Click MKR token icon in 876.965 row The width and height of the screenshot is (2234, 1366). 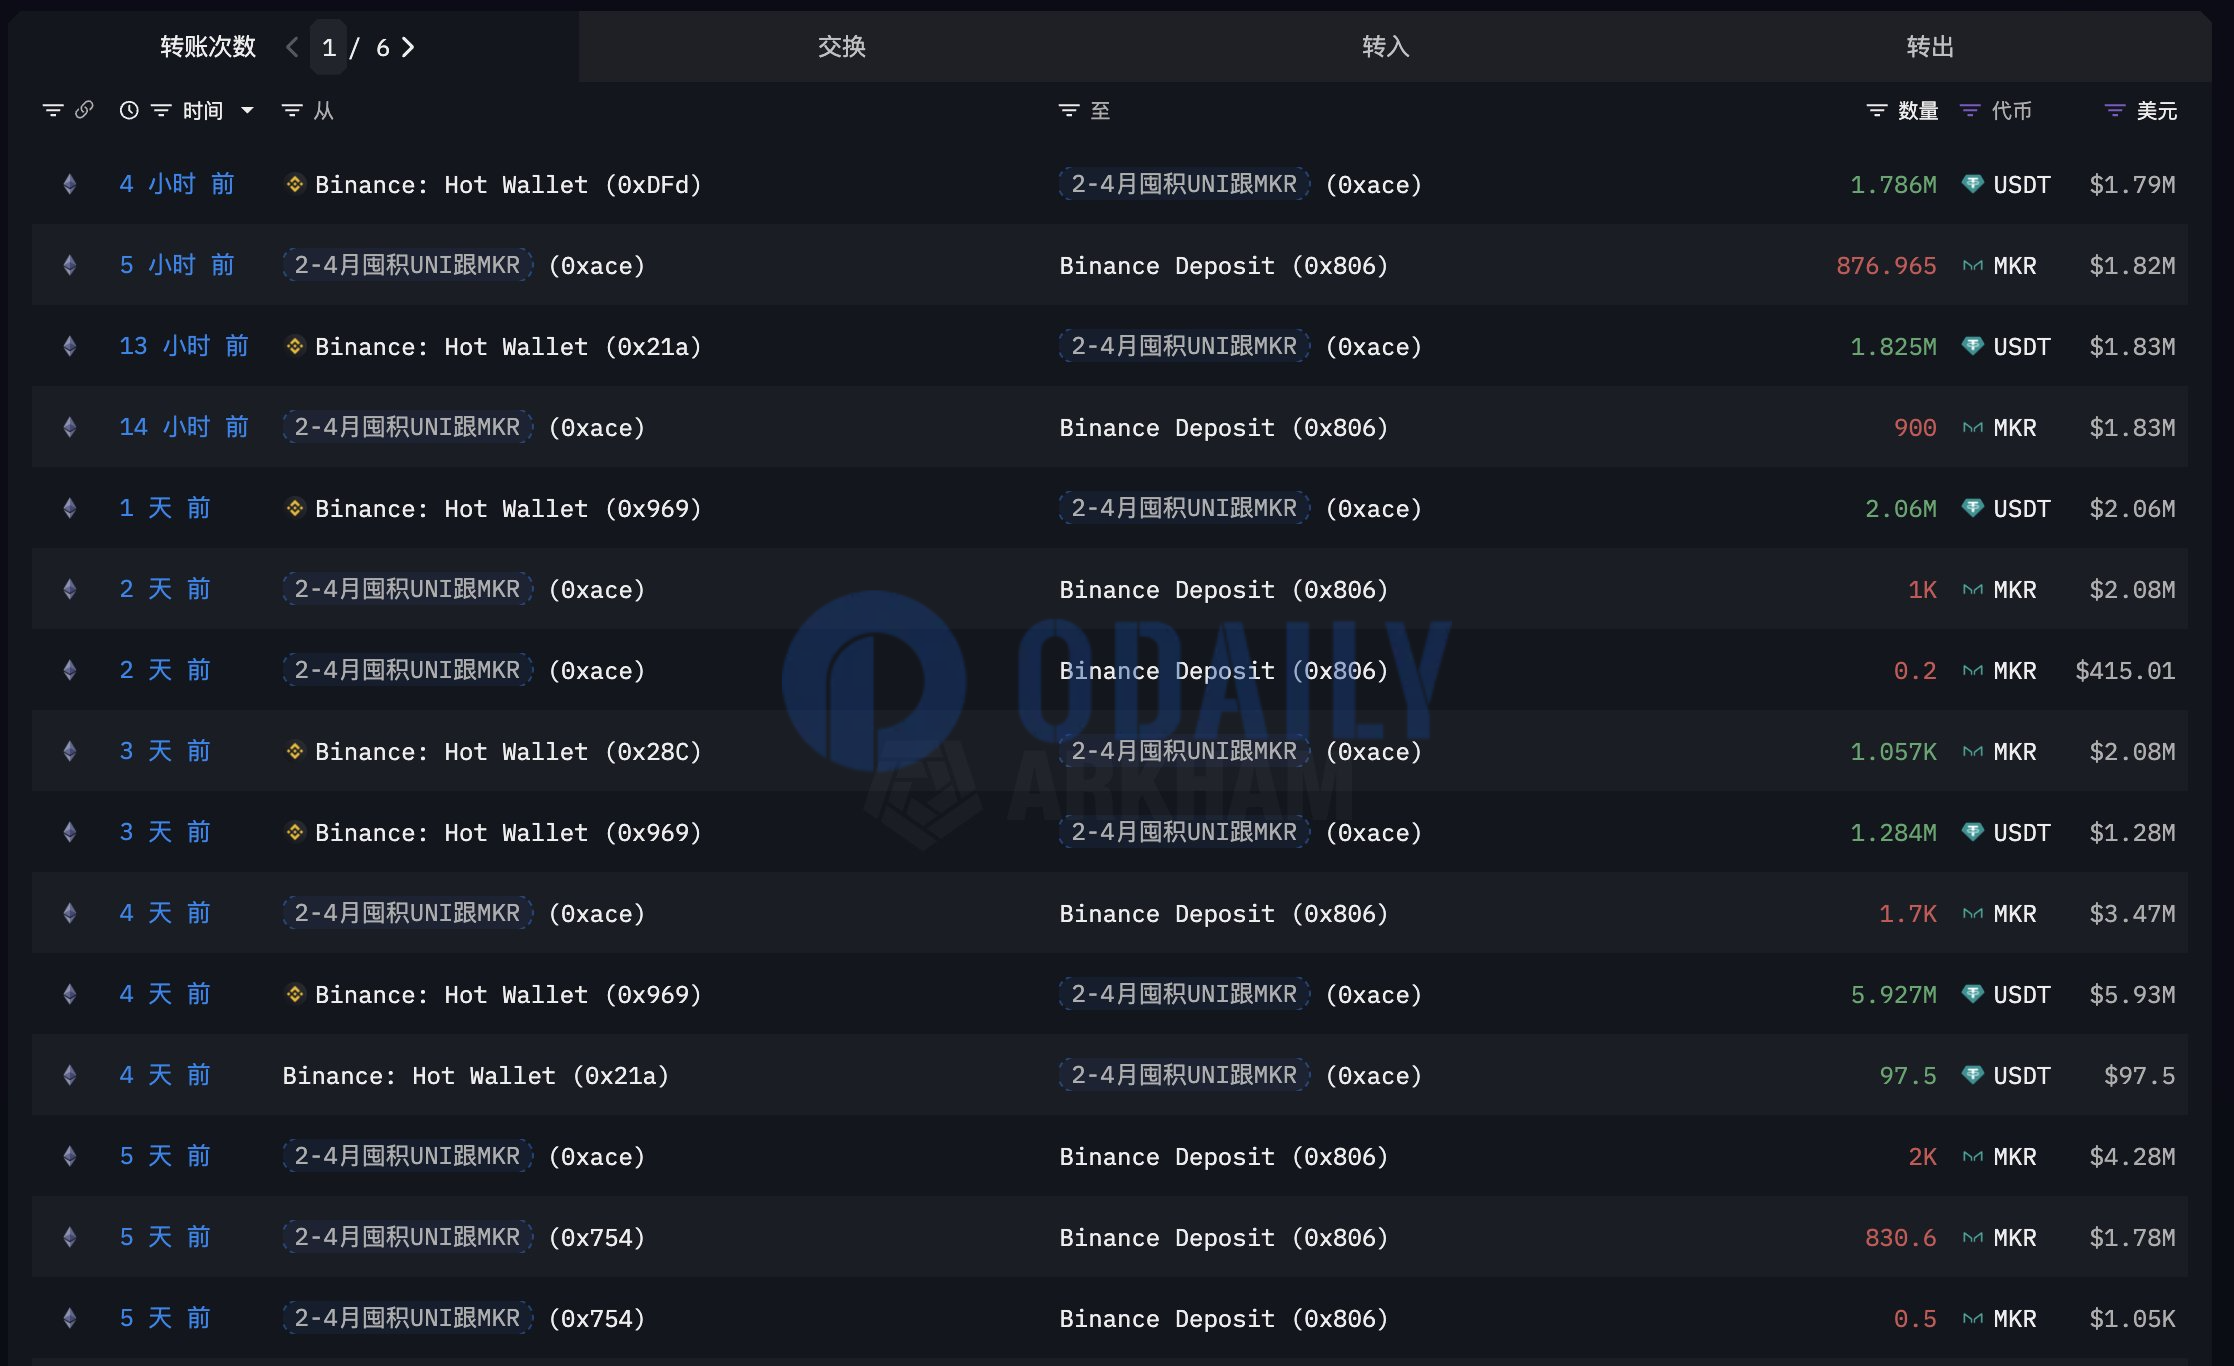click(1972, 265)
